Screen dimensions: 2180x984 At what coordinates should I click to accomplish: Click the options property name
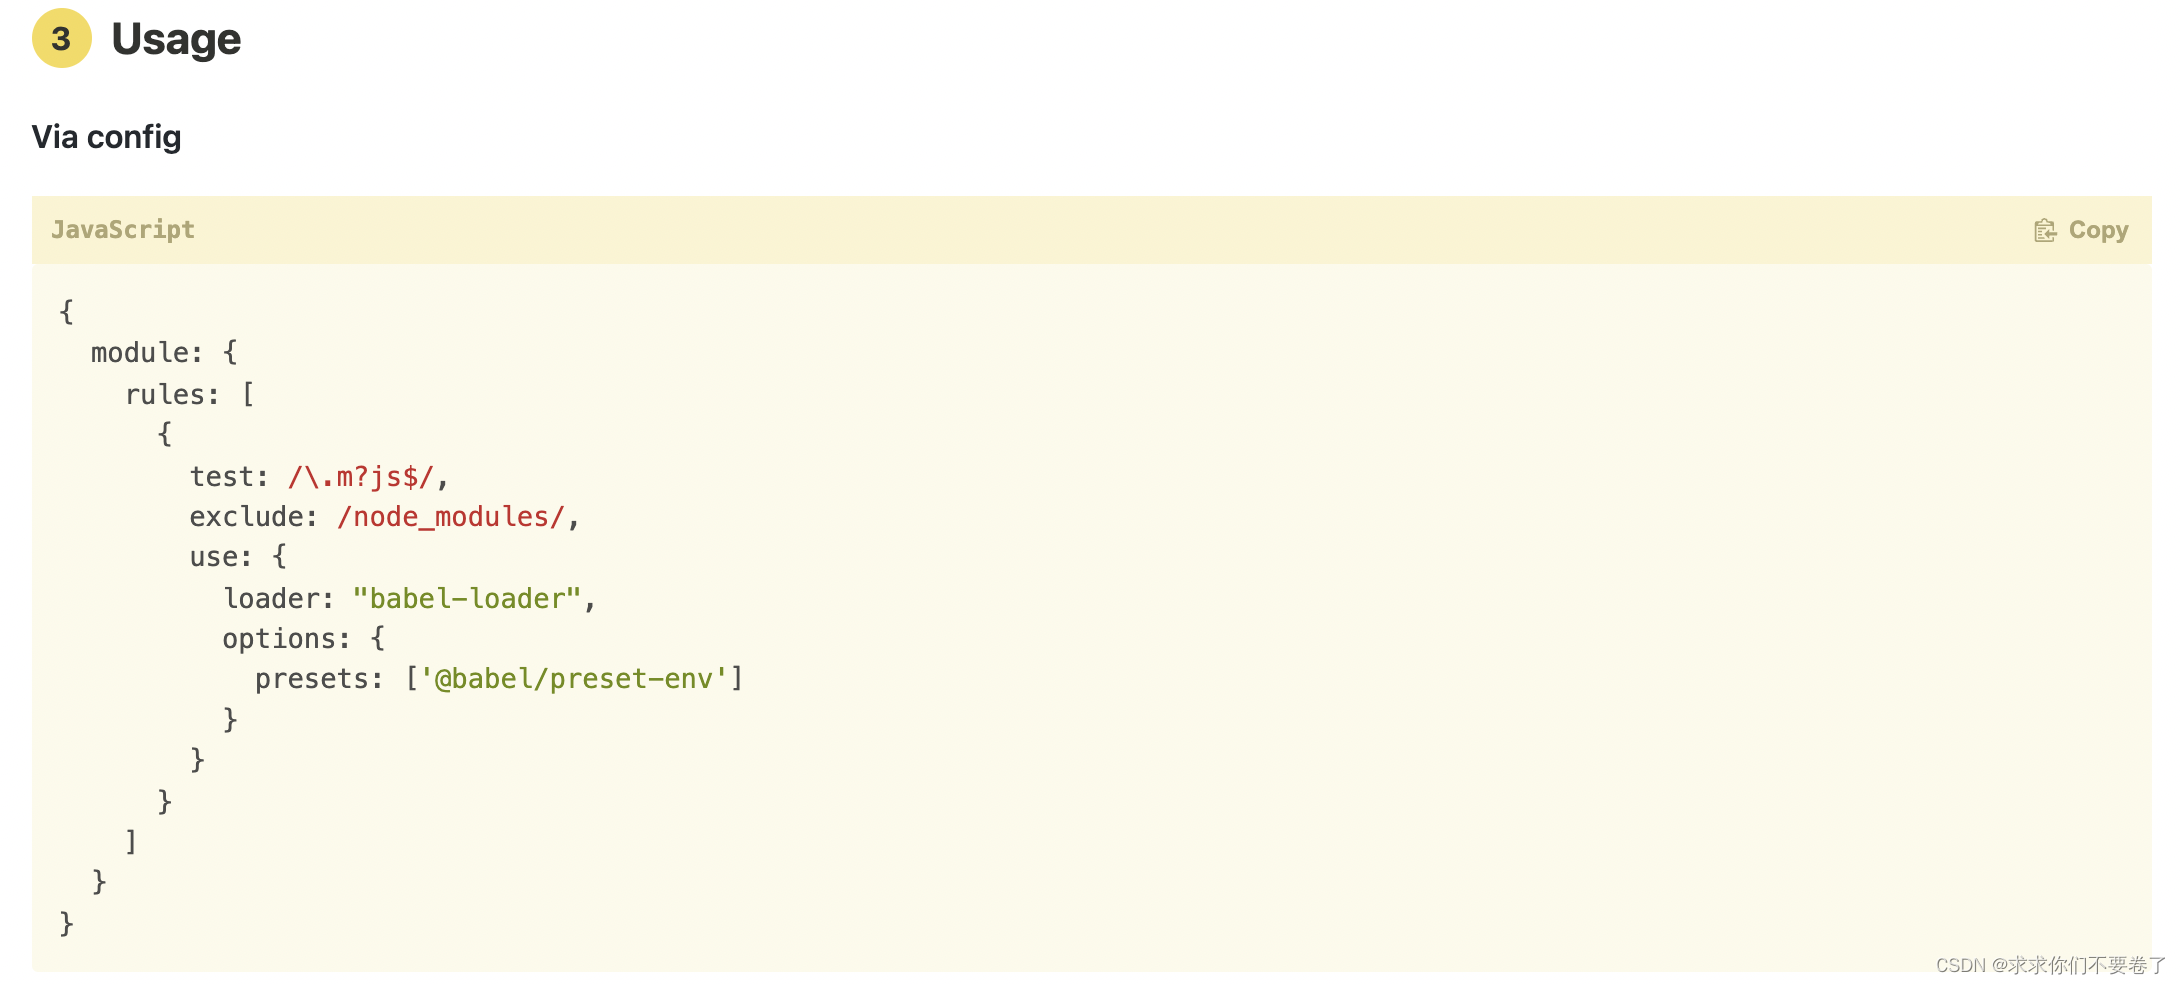279,639
